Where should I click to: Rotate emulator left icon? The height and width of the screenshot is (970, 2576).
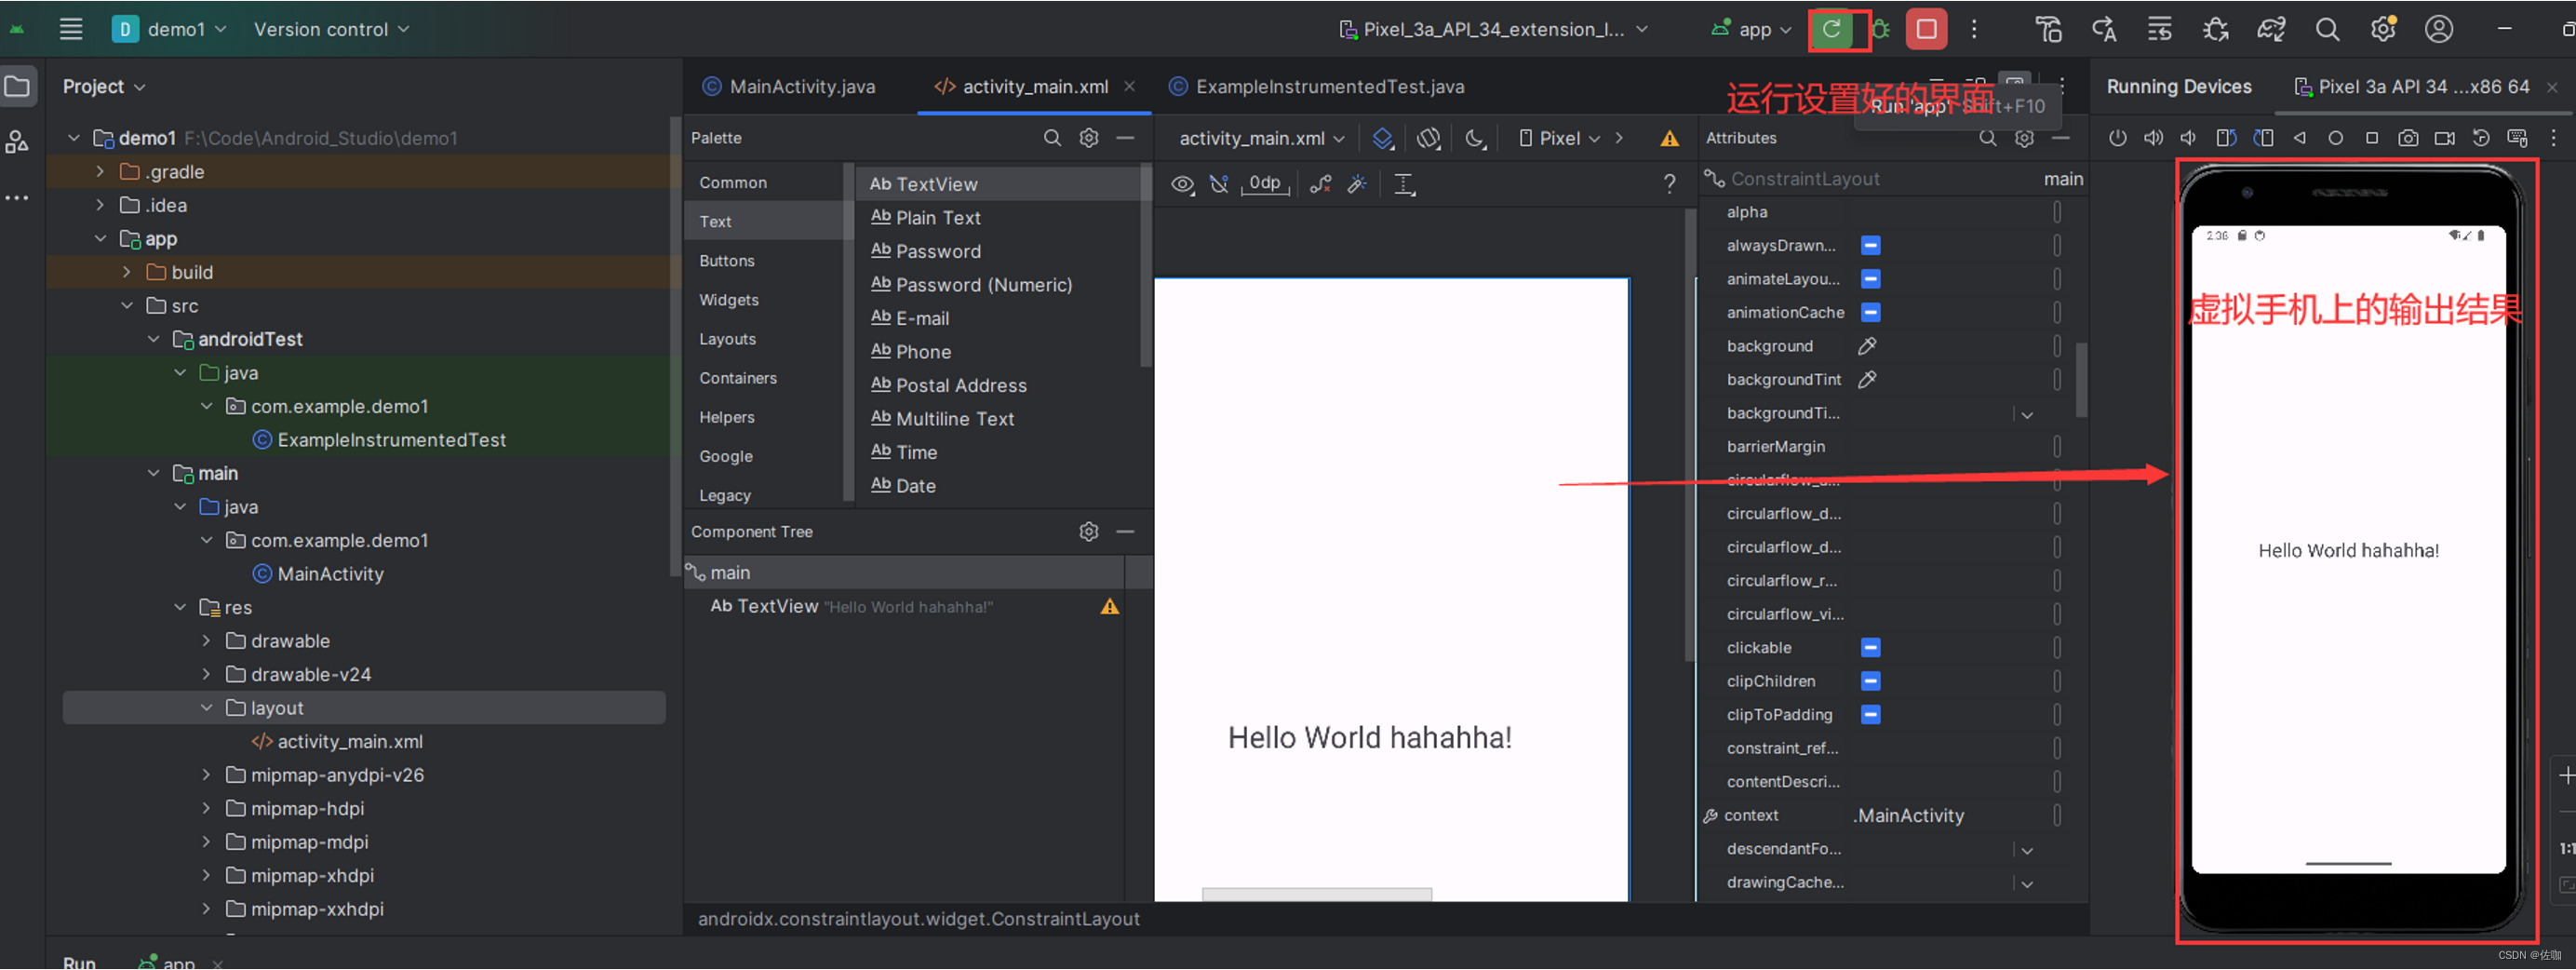click(x=2226, y=138)
